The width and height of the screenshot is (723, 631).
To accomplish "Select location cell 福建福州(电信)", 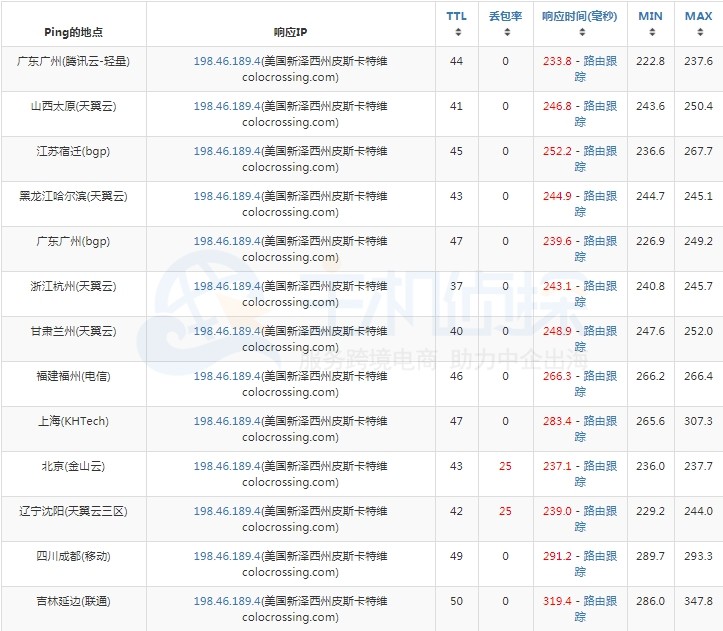I will pyautogui.click(x=74, y=384).
